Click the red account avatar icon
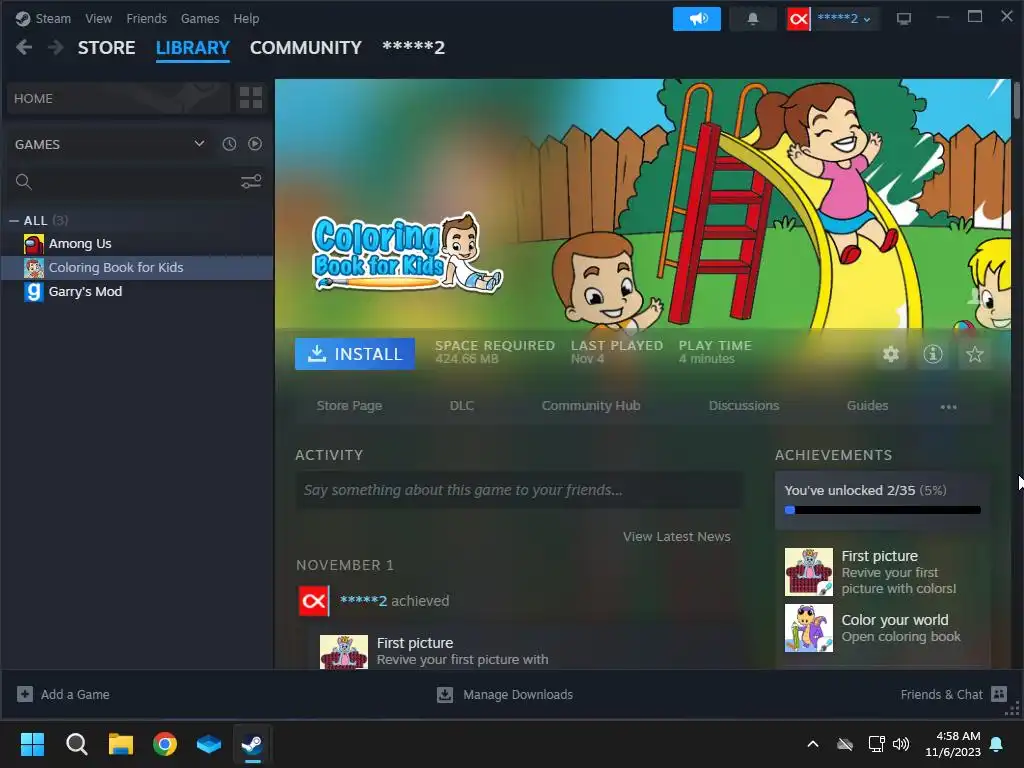Screen dimensions: 1024x768 [x=798, y=19]
